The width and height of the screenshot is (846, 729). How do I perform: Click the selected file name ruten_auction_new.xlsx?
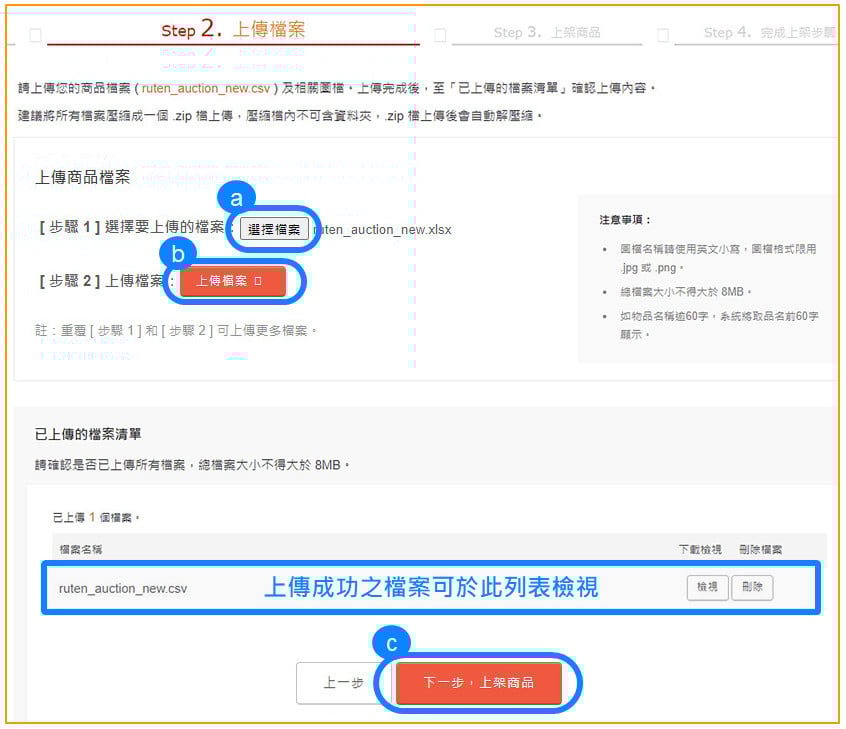pyautogui.click(x=385, y=230)
